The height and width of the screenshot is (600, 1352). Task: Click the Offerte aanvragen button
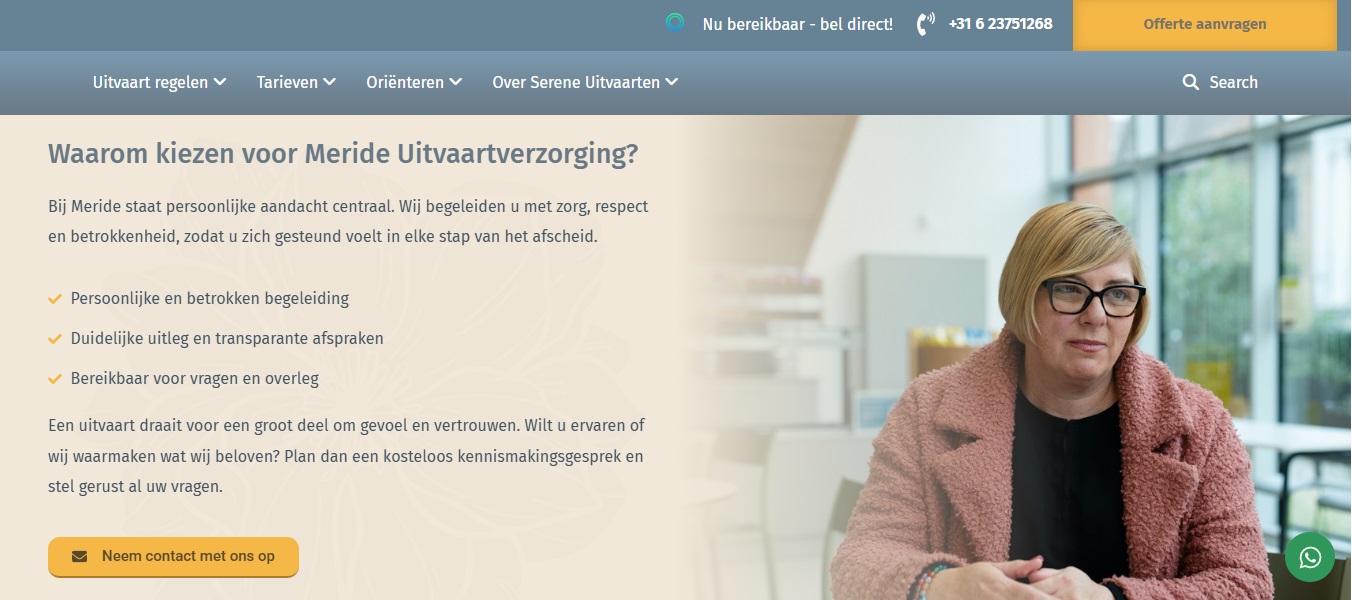pos(1205,25)
